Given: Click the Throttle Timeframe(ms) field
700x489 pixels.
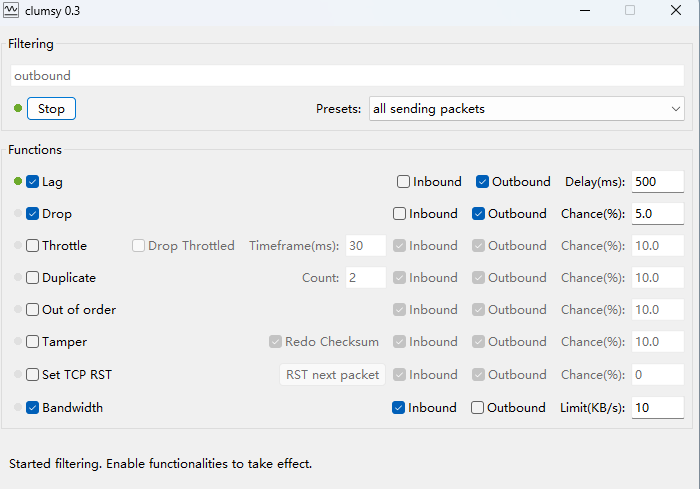Looking at the screenshot, I should click(366, 246).
